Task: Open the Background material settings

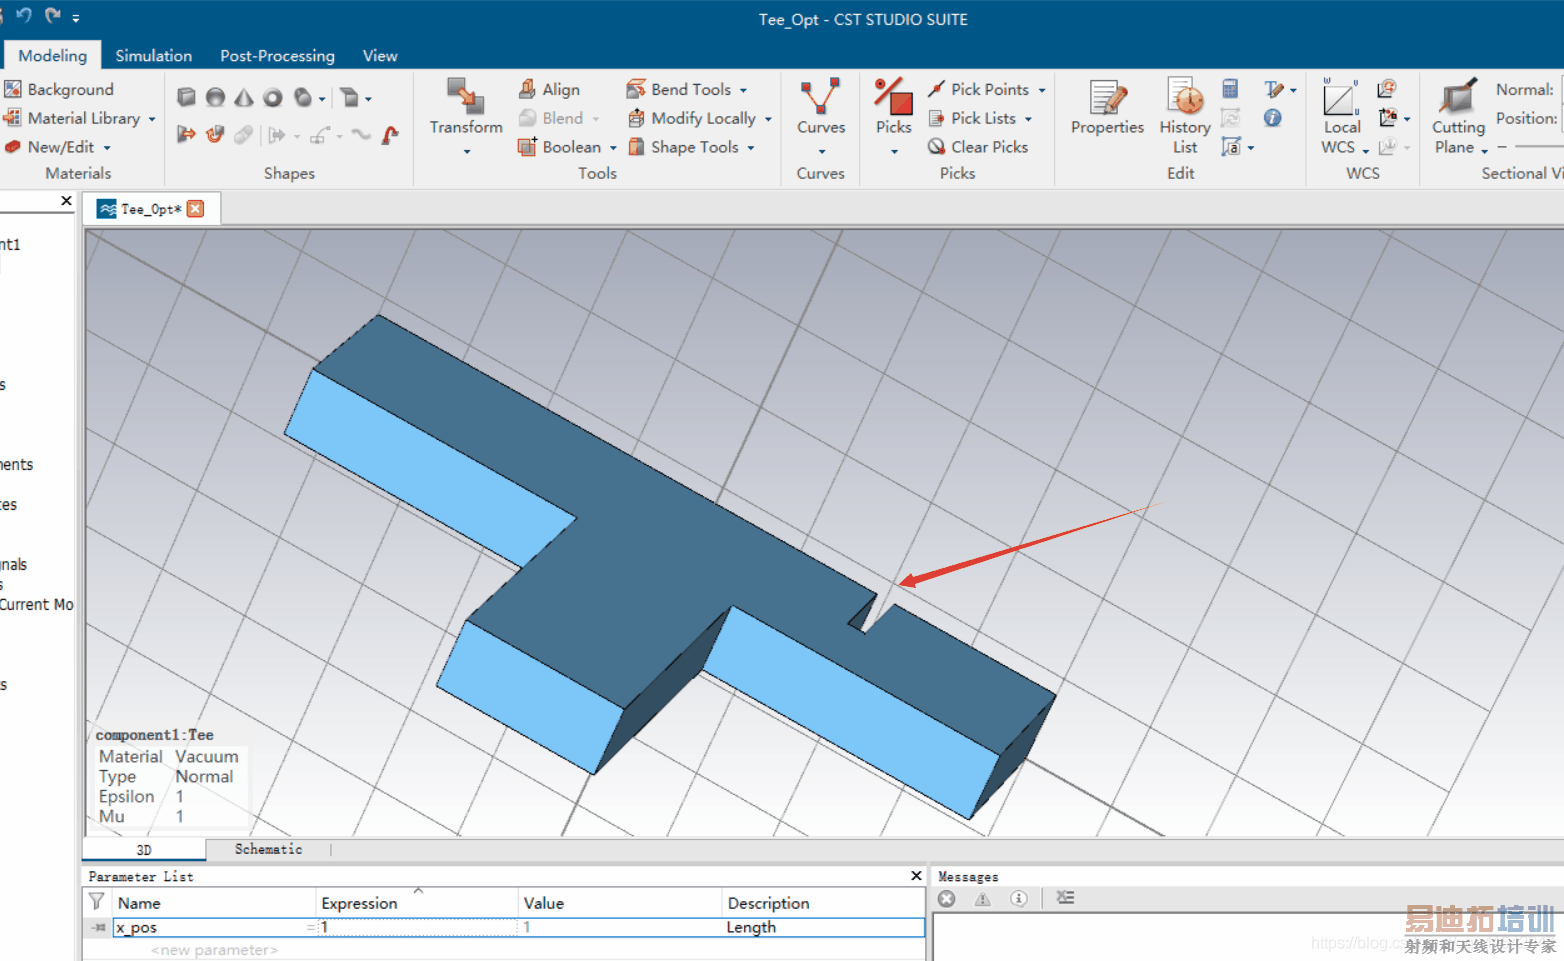Action: coord(59,89)
